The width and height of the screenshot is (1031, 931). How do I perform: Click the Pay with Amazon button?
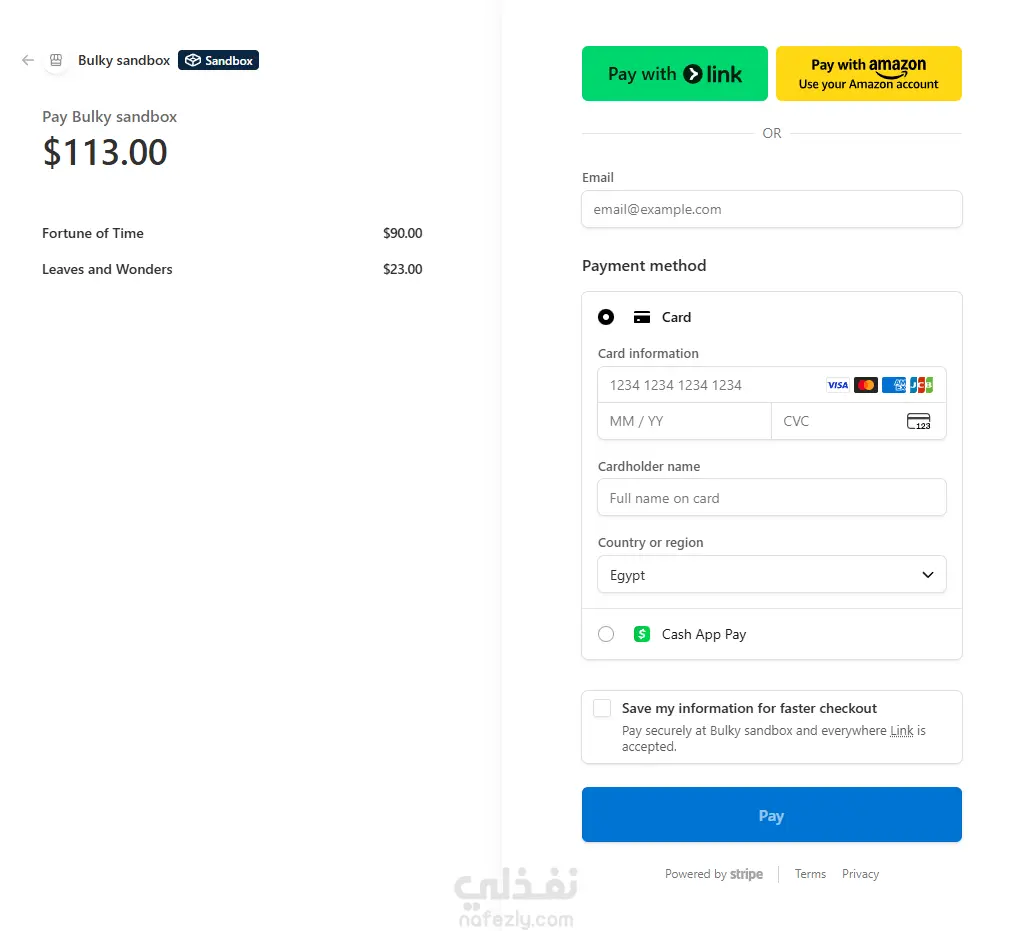point(868,73)
